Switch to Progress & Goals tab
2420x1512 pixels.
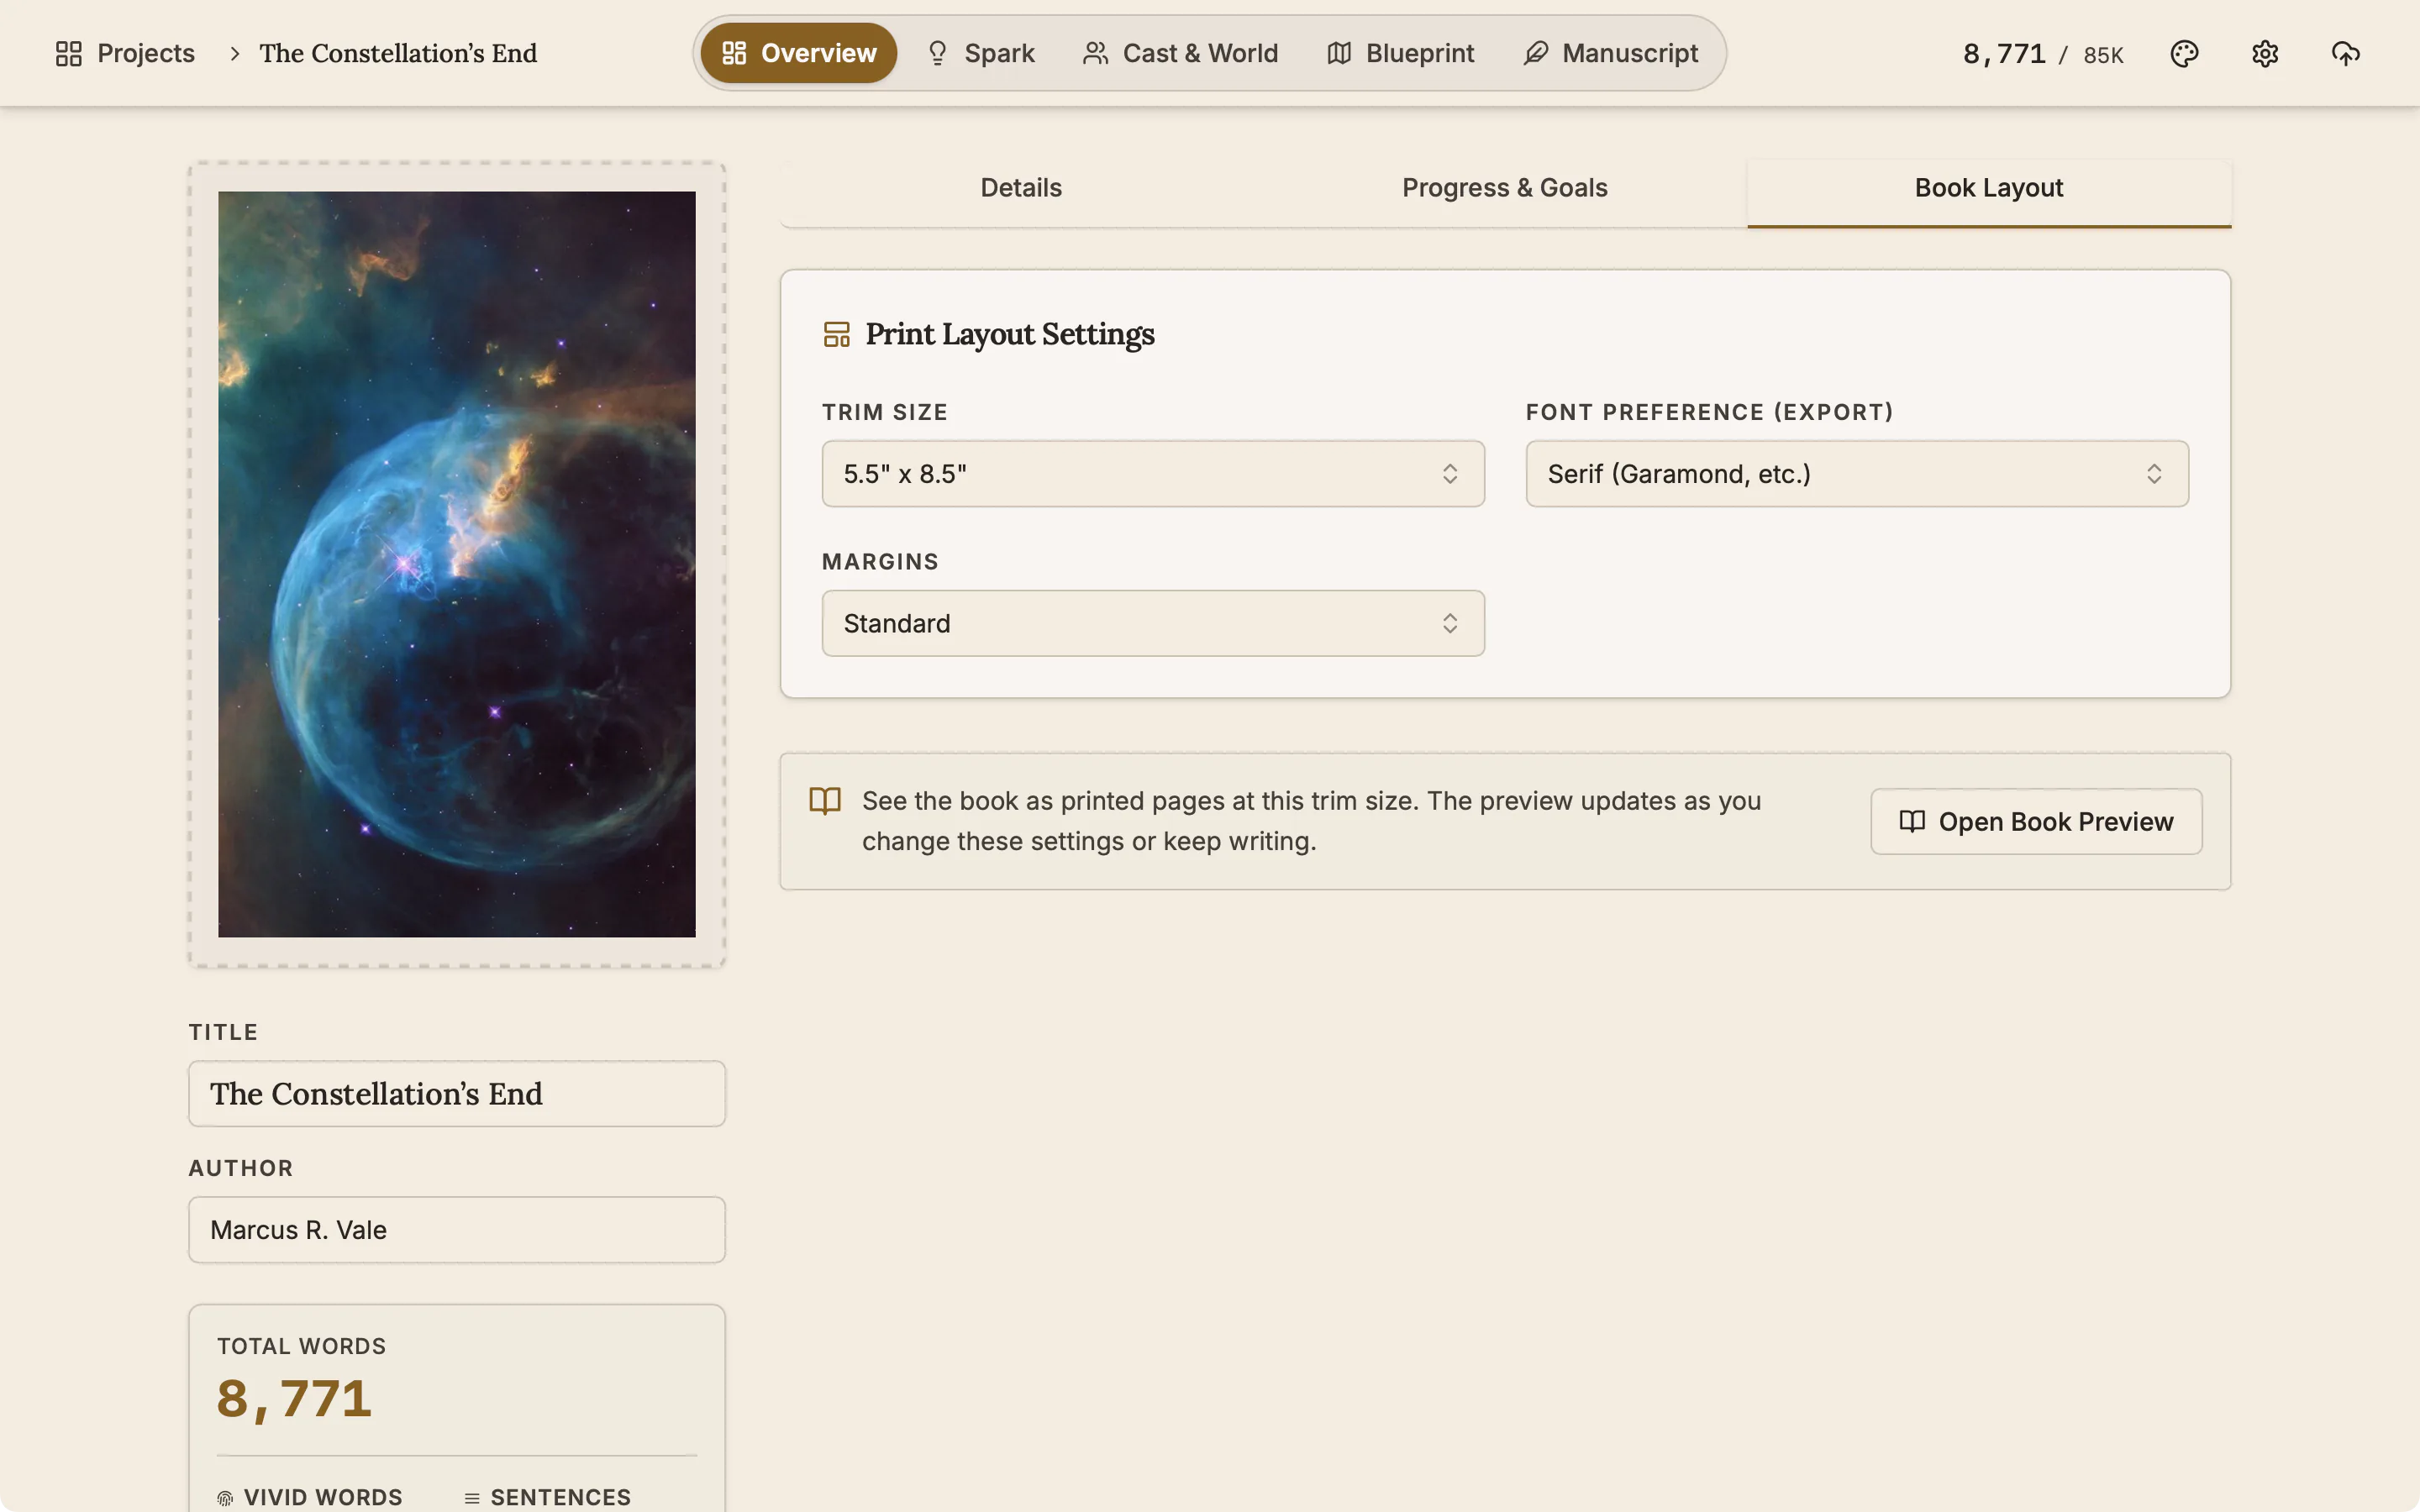pyautogui.click(x=1504, y=188)
